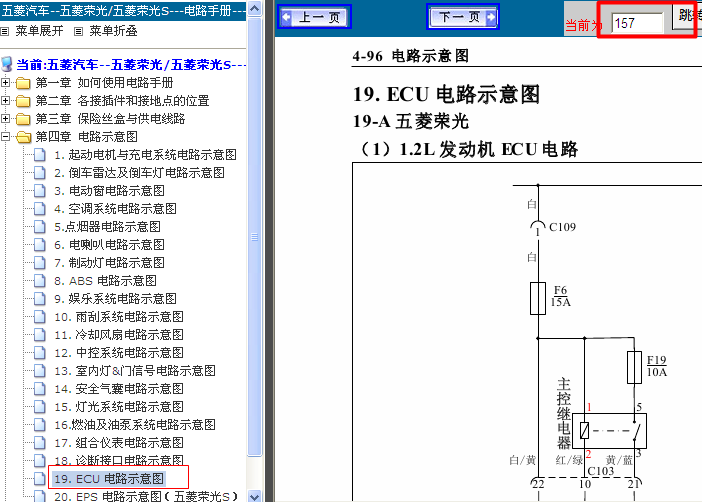Expand 第三章 保险丝盒与供电线路 with plus box
Screen dimensions: 702x502
pos(5,118)
